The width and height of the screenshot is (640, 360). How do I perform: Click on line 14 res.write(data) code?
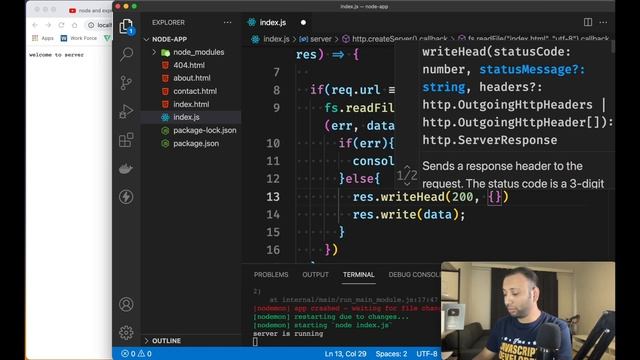(409, 215)
